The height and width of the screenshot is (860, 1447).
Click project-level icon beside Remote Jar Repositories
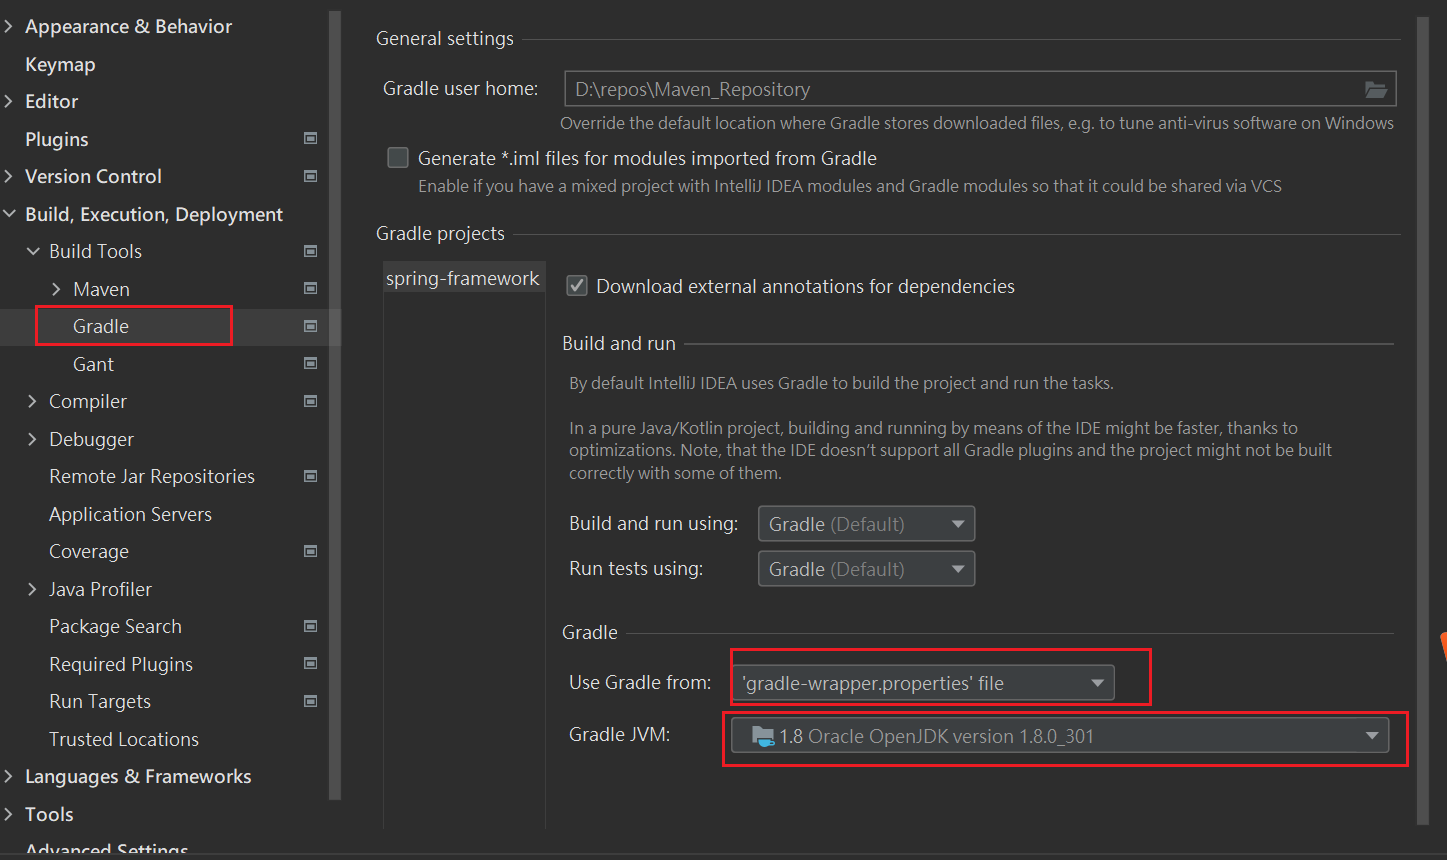coord(311,476)
